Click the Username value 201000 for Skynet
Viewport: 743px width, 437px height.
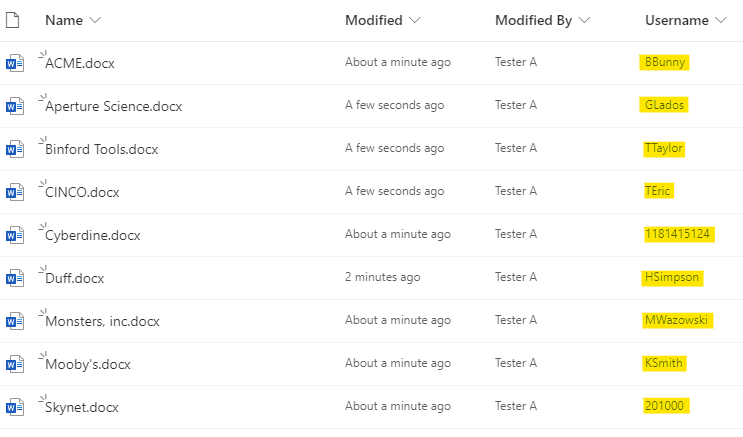[x=666, y=406]
